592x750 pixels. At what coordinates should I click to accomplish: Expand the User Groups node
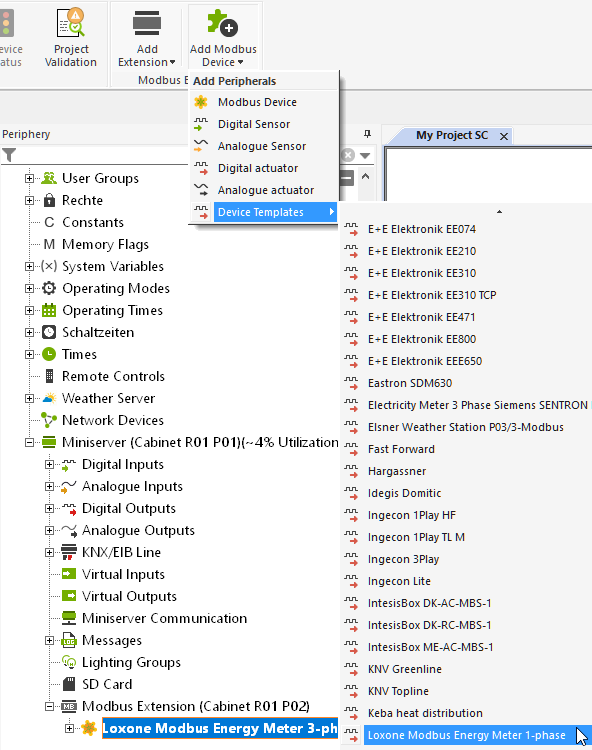coord(29,178)
